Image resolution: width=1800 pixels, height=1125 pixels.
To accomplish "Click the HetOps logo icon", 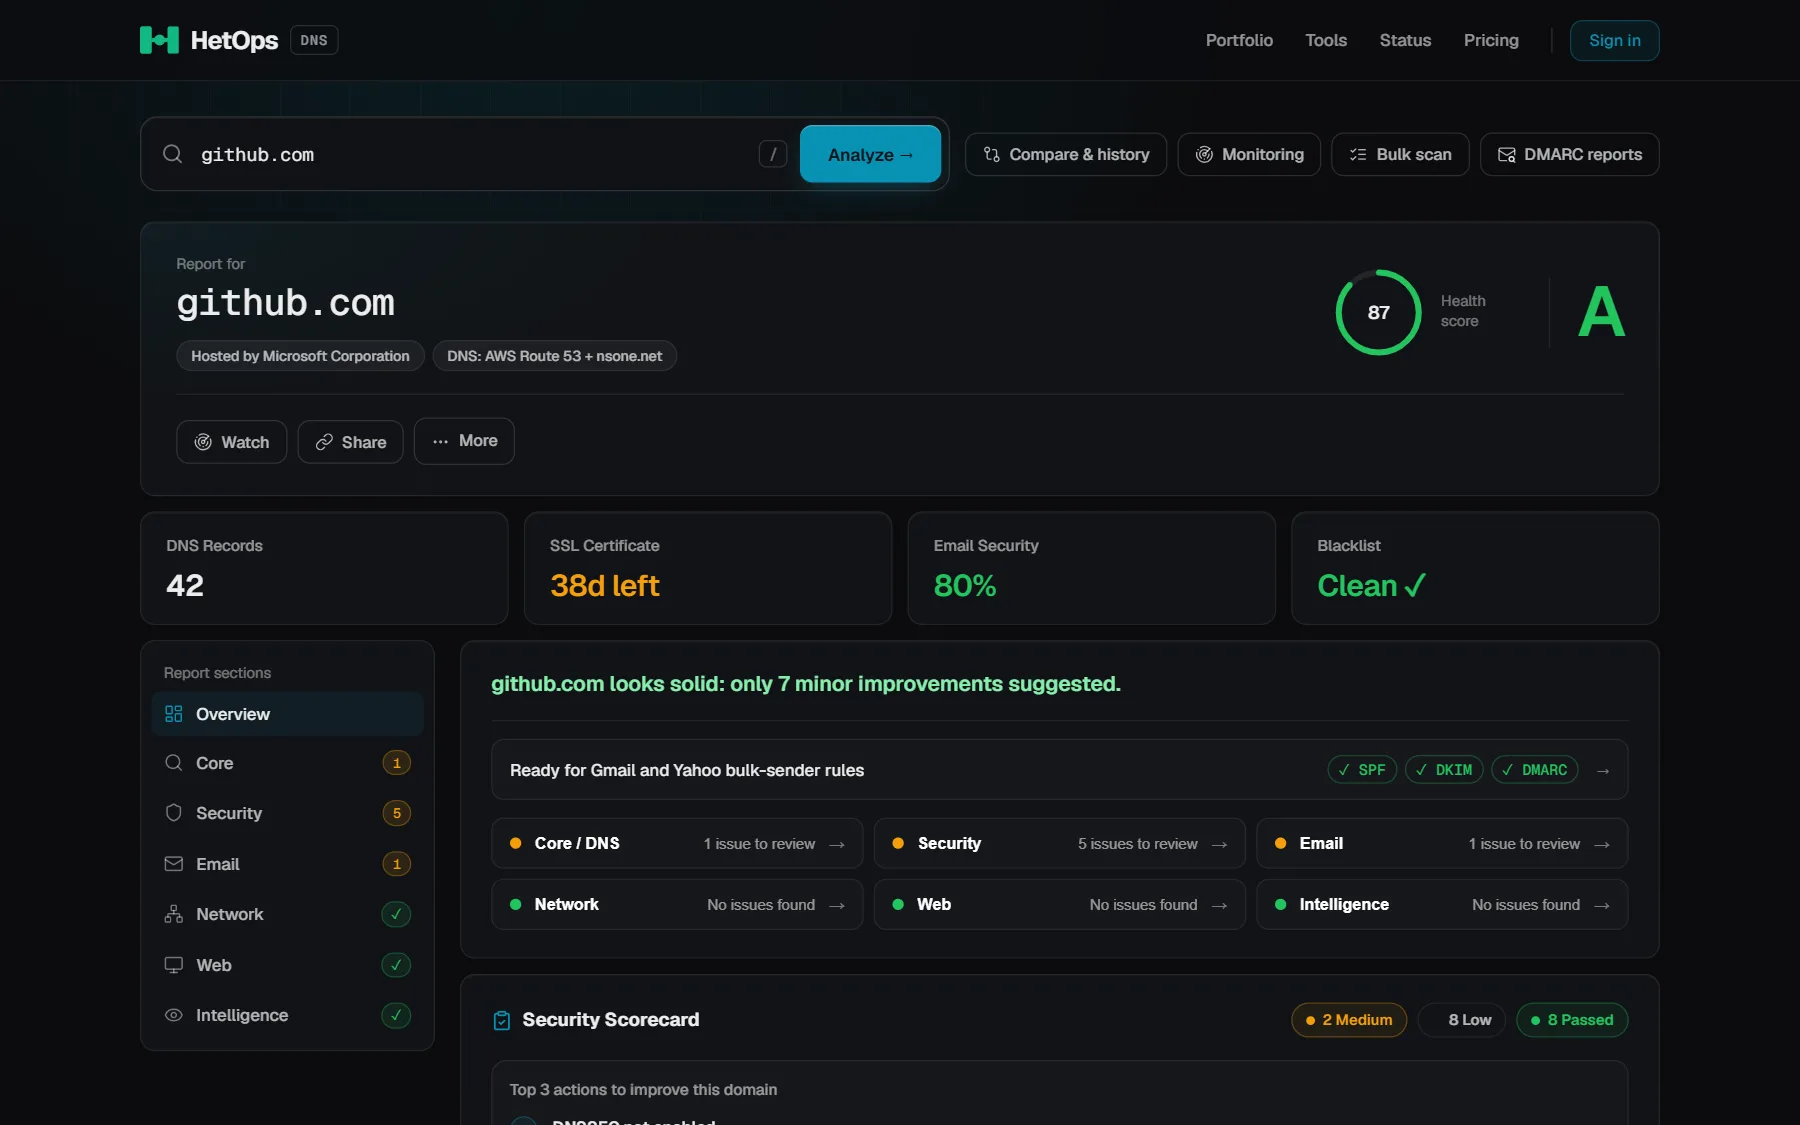I will point(159,40).
